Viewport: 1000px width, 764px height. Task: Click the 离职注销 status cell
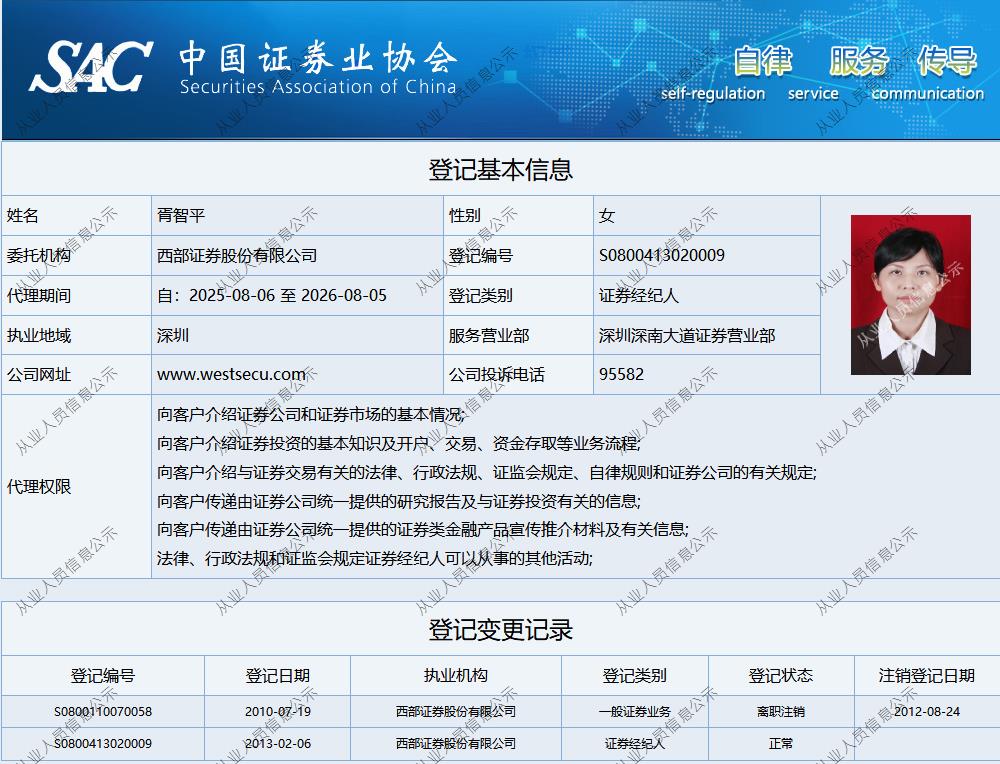point(780,712)
